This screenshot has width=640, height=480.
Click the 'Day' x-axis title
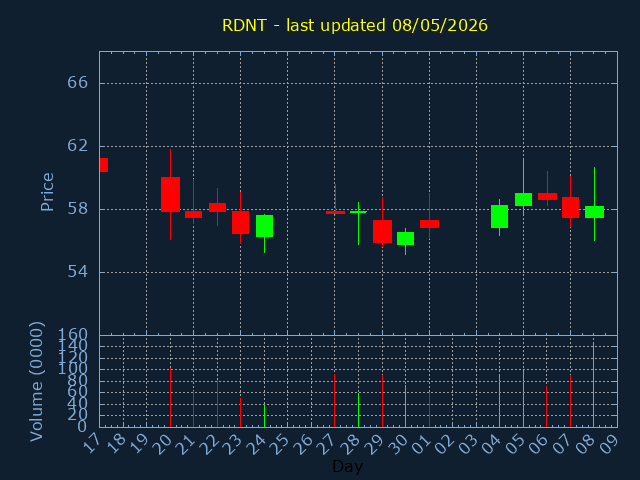pyautogui.click(x=347, y=466)
